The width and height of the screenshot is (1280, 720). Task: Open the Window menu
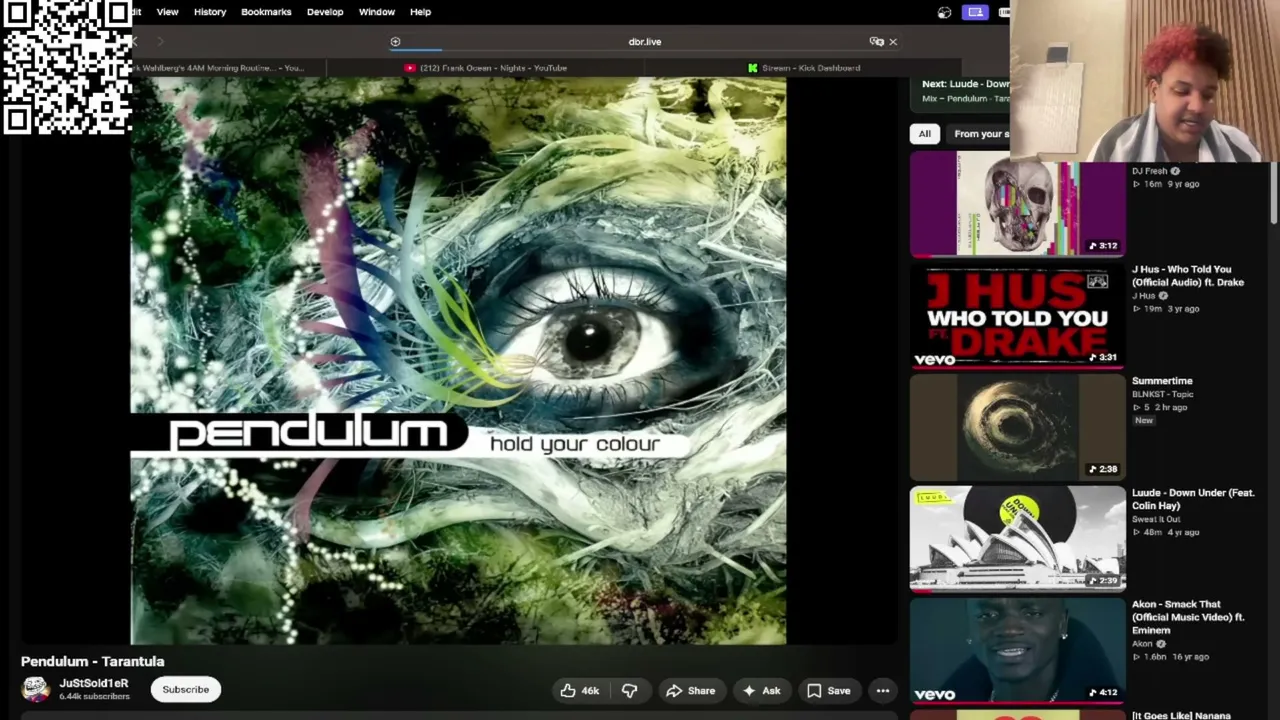tap(377, 12)
